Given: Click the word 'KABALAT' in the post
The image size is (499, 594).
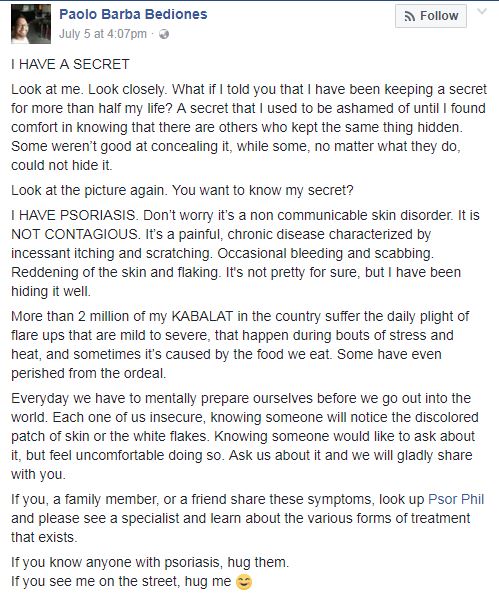Looking at the screenshot, I should pyautogui.click(x=202, y=316).
